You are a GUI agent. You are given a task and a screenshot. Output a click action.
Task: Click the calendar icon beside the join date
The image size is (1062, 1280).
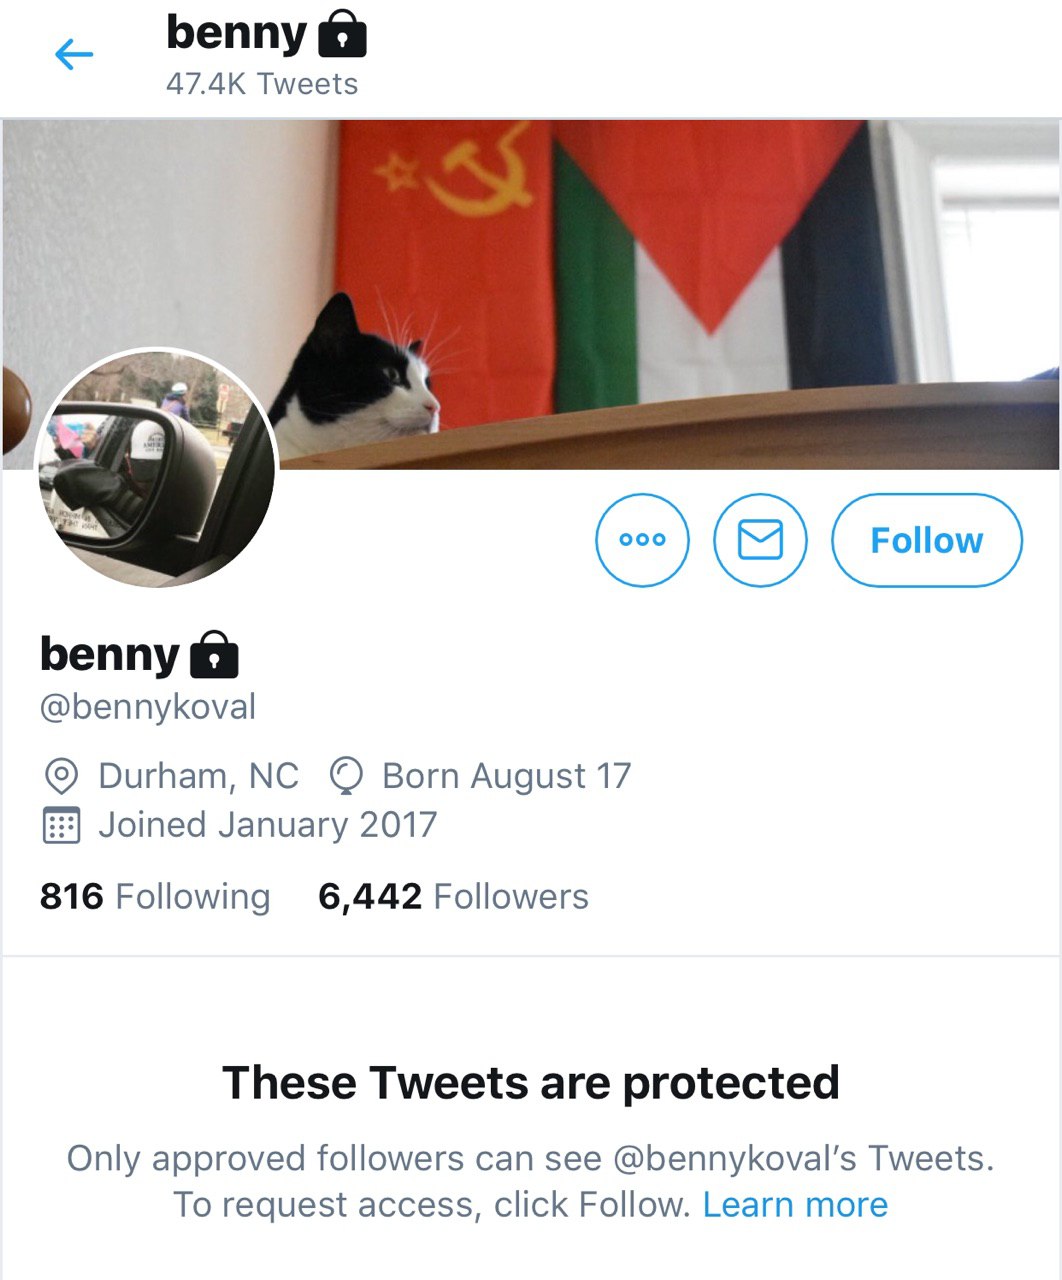tap(62, 825)
